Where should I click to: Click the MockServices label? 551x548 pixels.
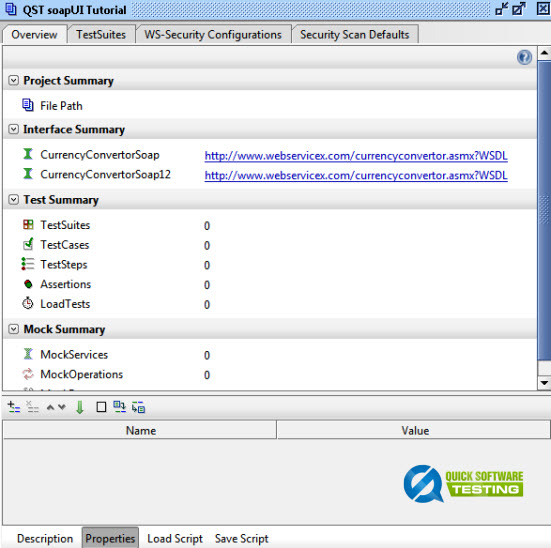click(x=74, y=355)
